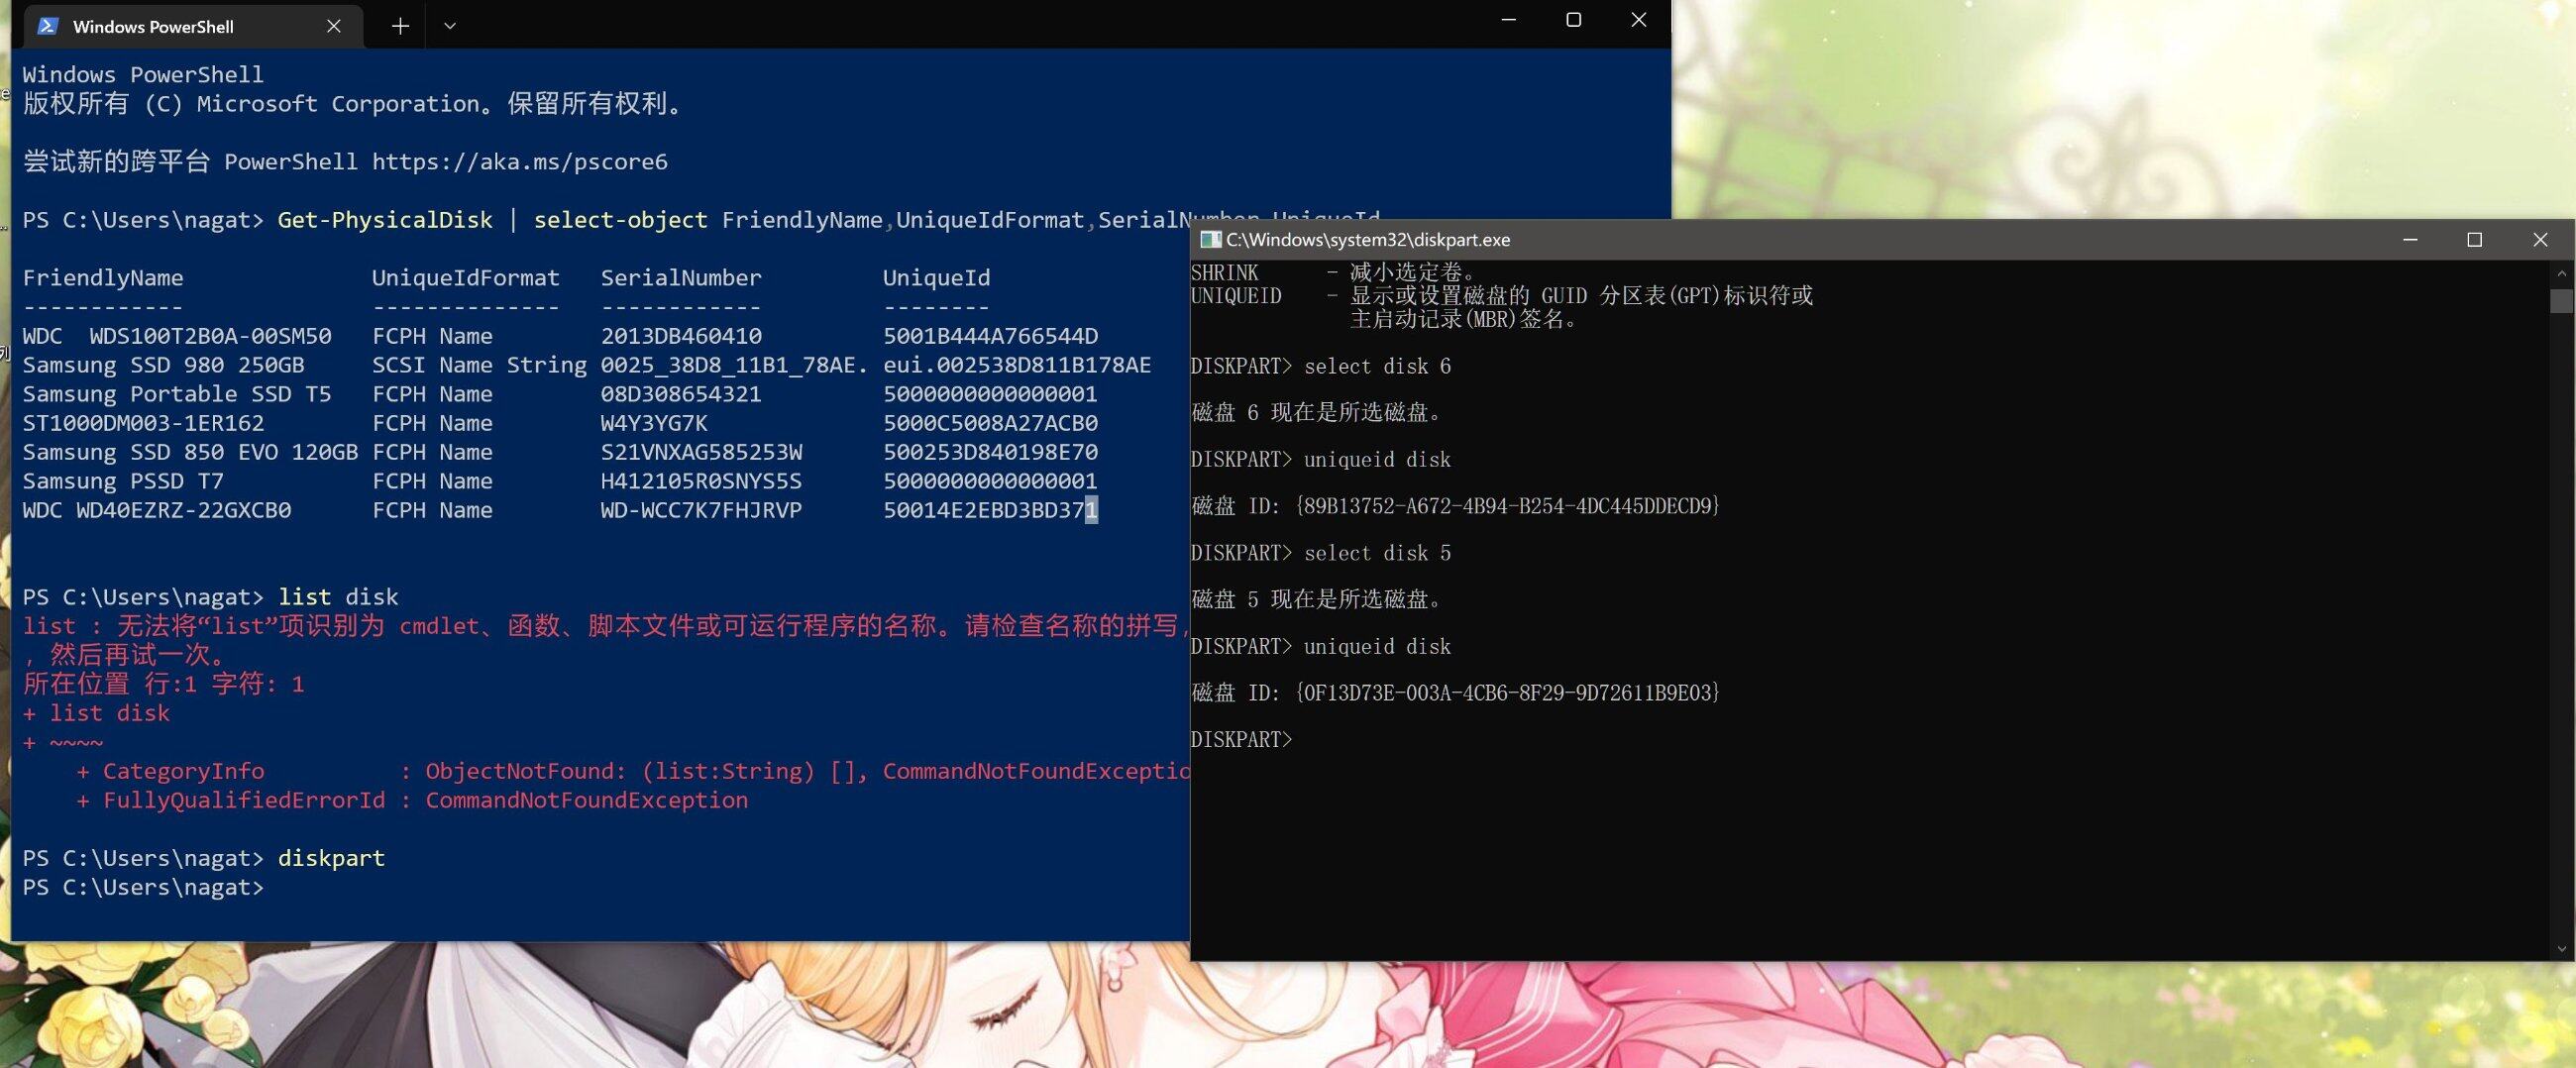The width and height of the screenshot is (2576, 1068).
Task: Minimize the diskpart.exe window
Action: click(2410, 240)
